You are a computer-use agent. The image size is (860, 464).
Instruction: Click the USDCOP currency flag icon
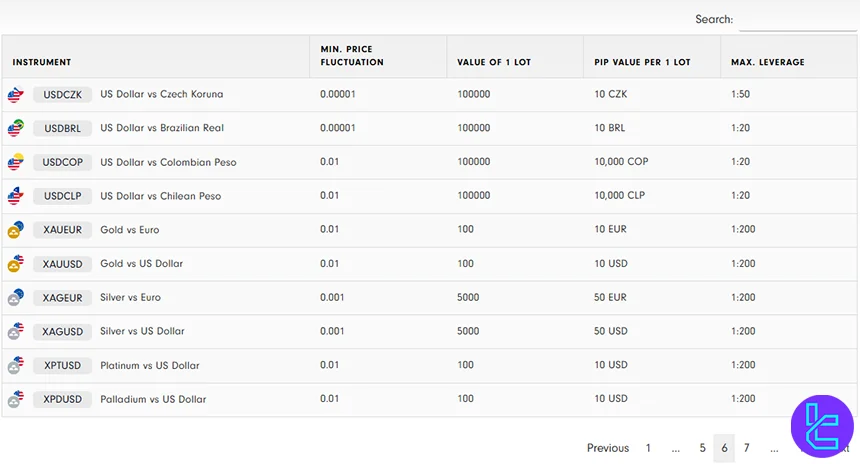pyautogui.click(x=15, y=162)
